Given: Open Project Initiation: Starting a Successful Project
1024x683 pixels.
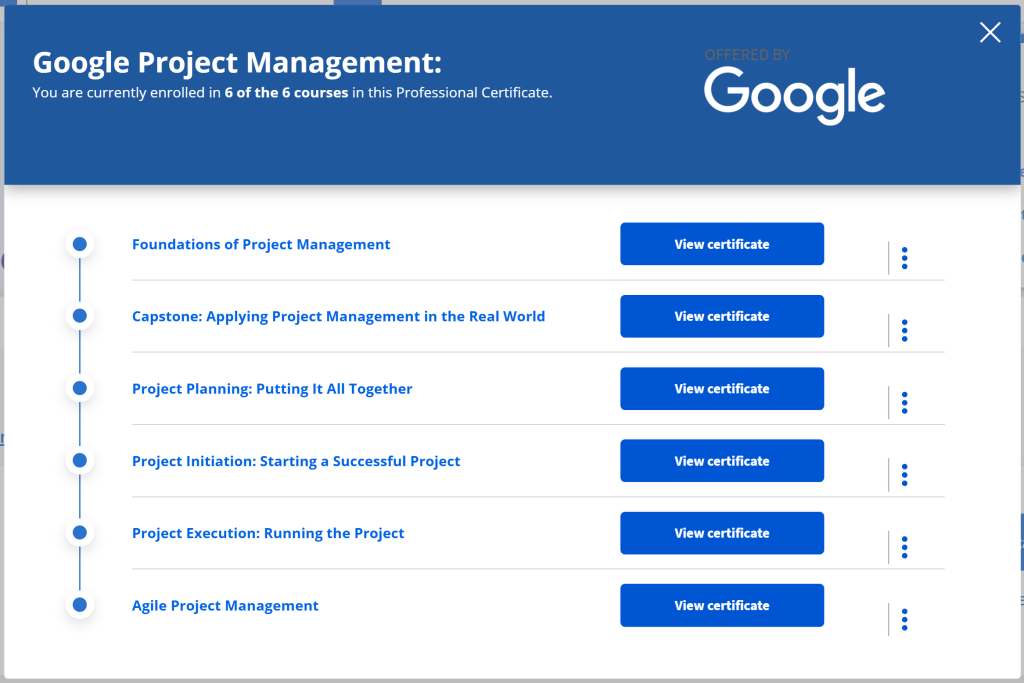Looking at the screenshot, I should 296,461.
